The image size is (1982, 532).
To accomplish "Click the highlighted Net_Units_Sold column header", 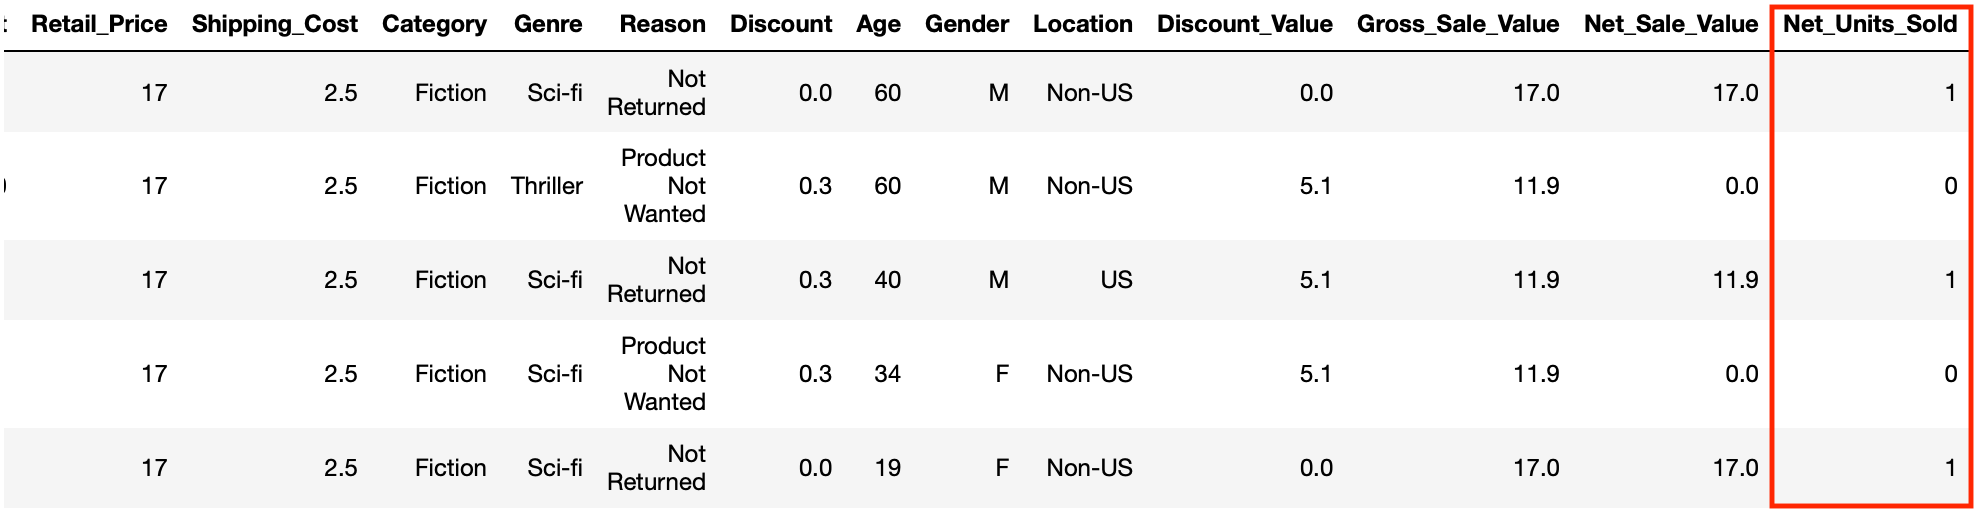I will [1869, 24].
